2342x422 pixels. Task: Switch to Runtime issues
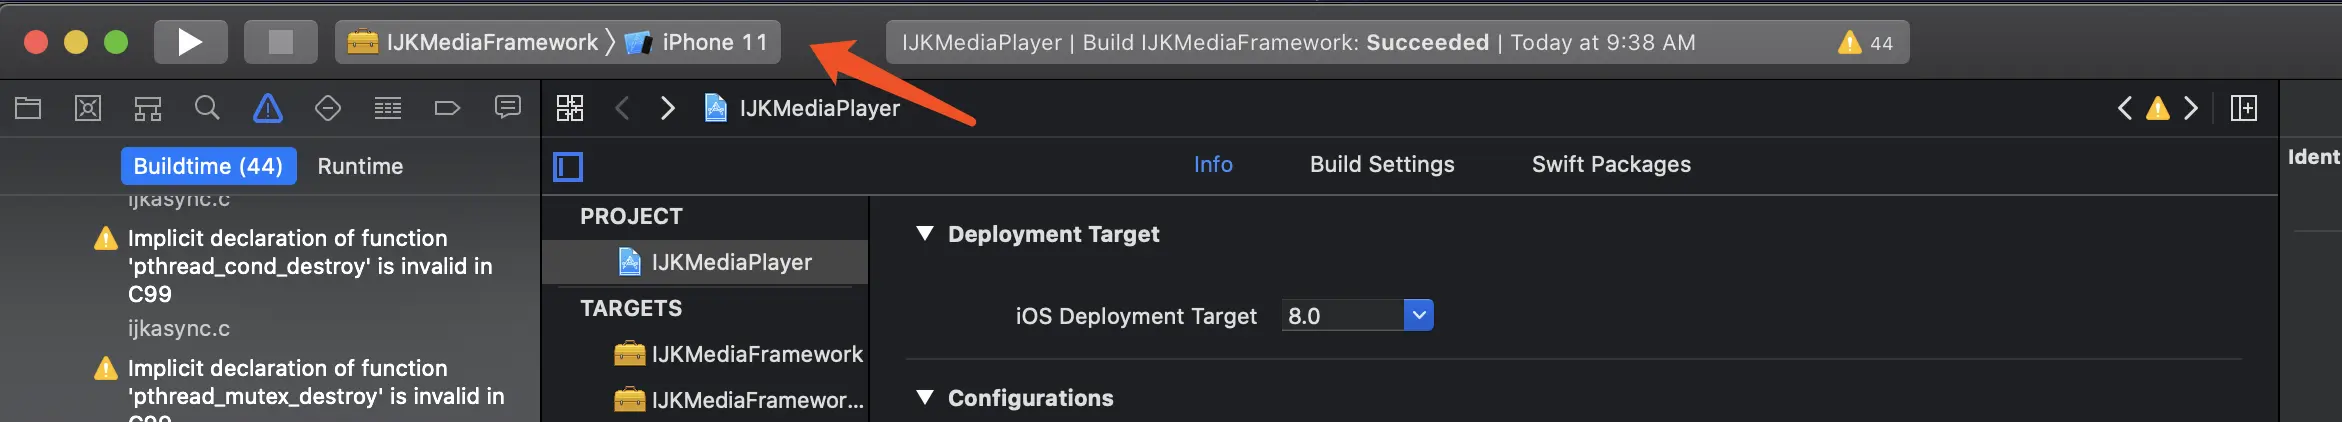(360, 166)
